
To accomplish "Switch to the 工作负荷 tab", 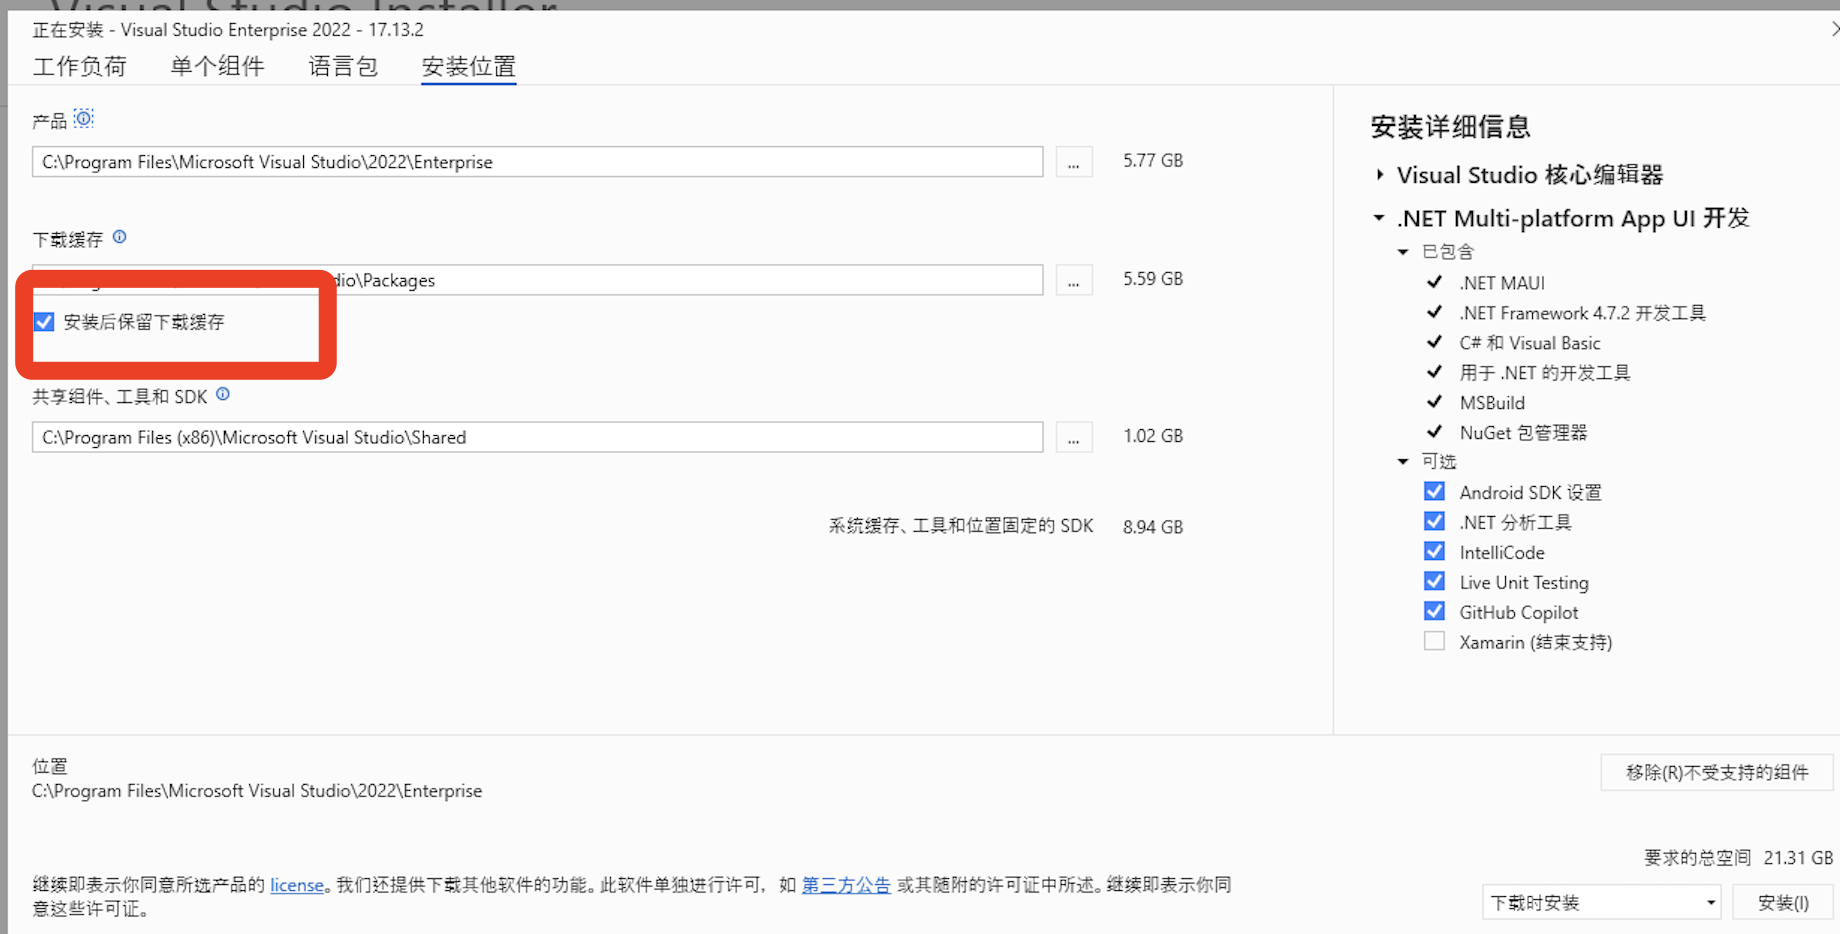I will coord(80,66).
